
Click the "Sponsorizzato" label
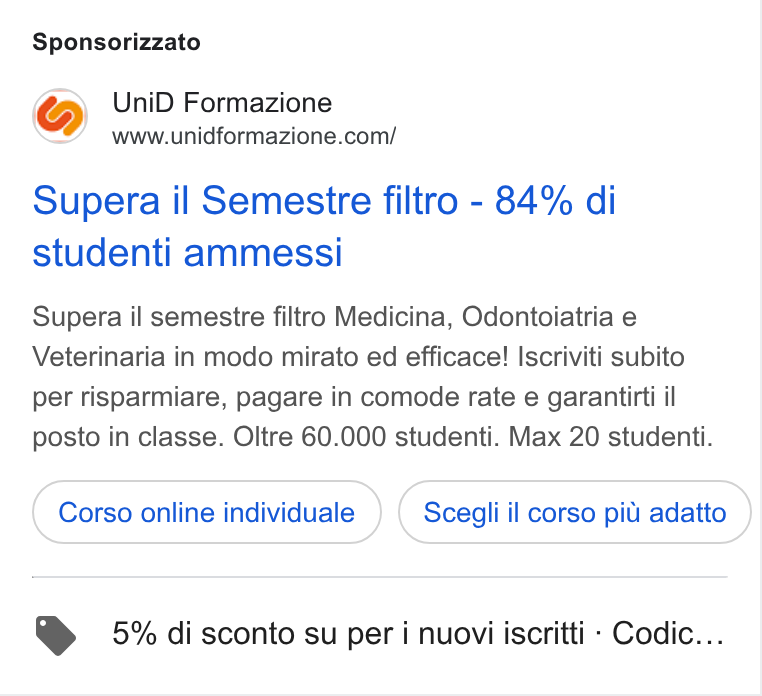(116, 42)
